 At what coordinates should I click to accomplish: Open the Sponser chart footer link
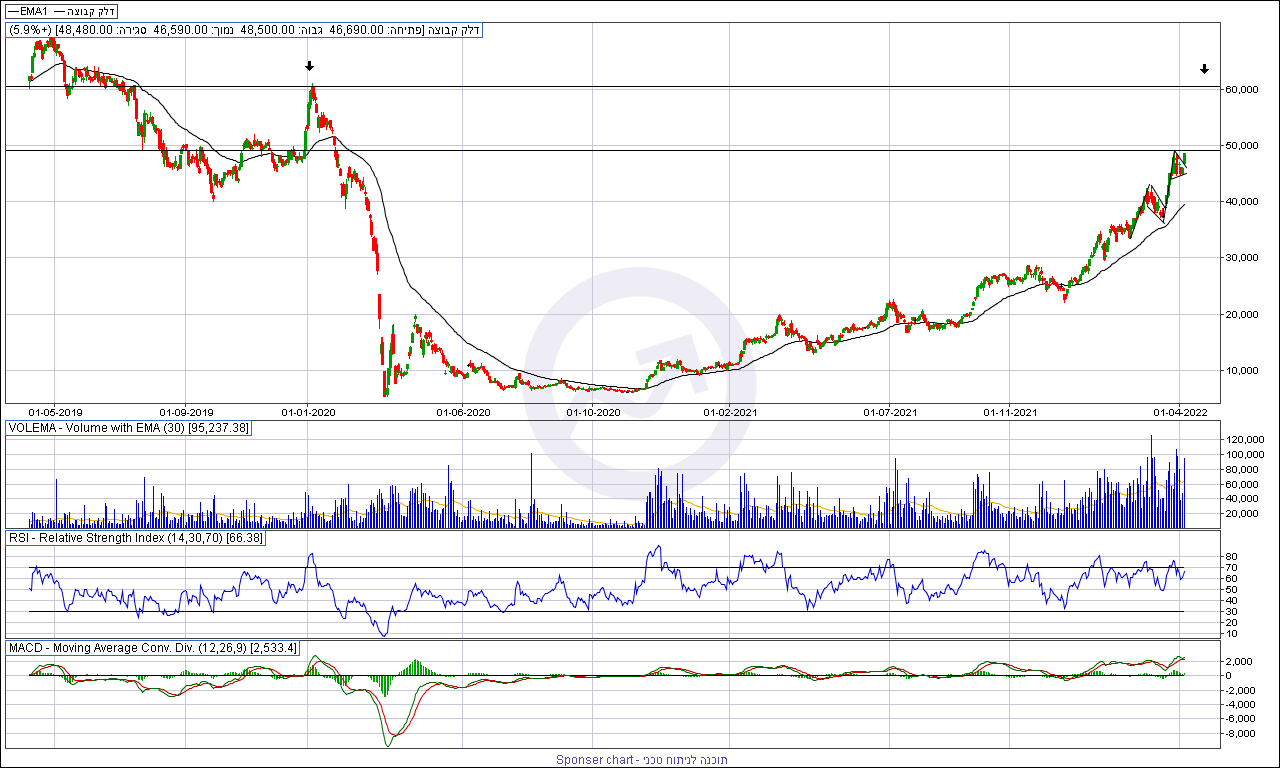(x=642, y=760)
